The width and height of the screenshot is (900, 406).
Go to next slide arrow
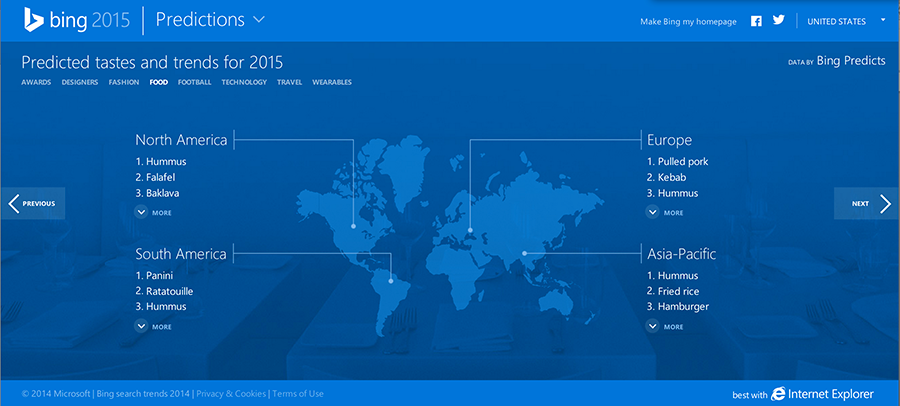[867, 203]
